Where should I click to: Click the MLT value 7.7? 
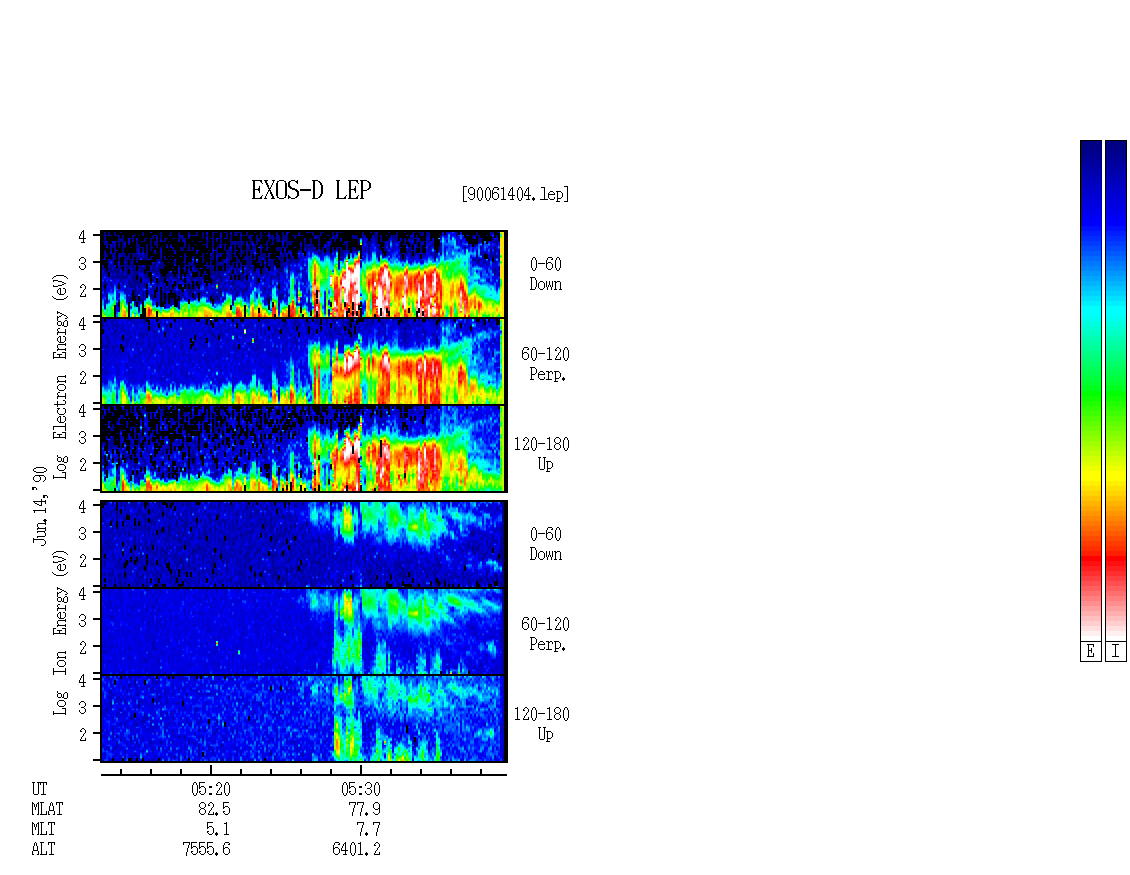click(368, 830)
